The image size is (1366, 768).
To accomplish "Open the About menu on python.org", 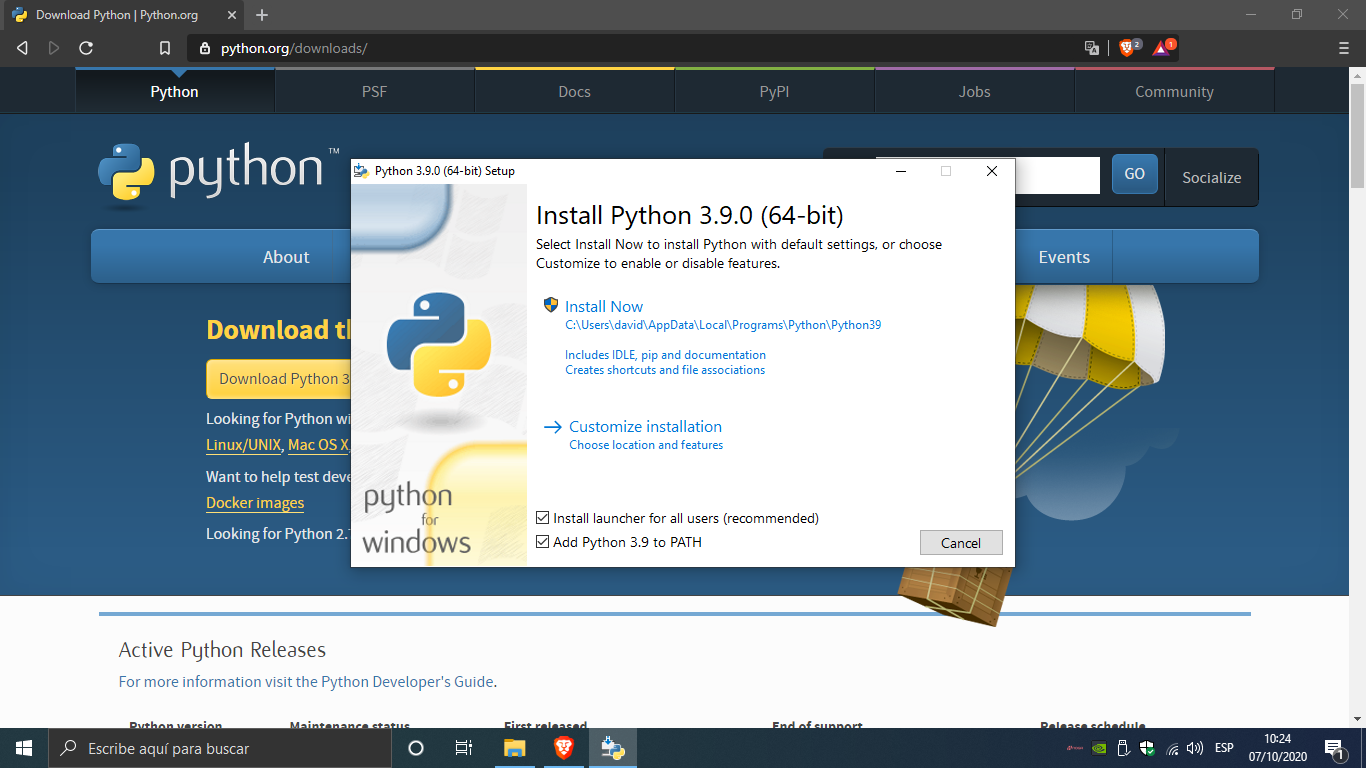I will [x=286, y=257].
